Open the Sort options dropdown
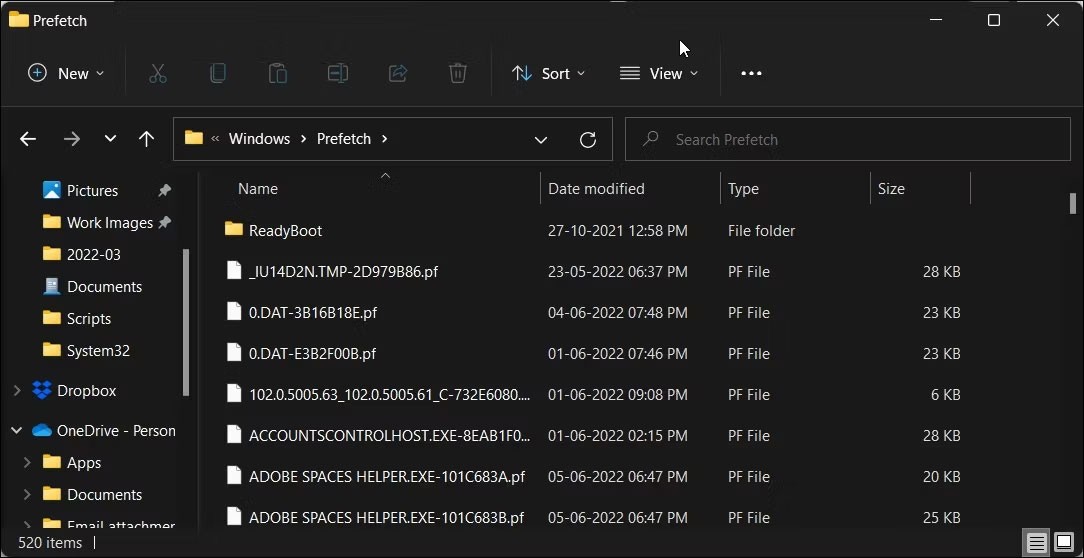Image resolution: width=1084 pixels, height=558 pixels. click(x=548, y=73)
